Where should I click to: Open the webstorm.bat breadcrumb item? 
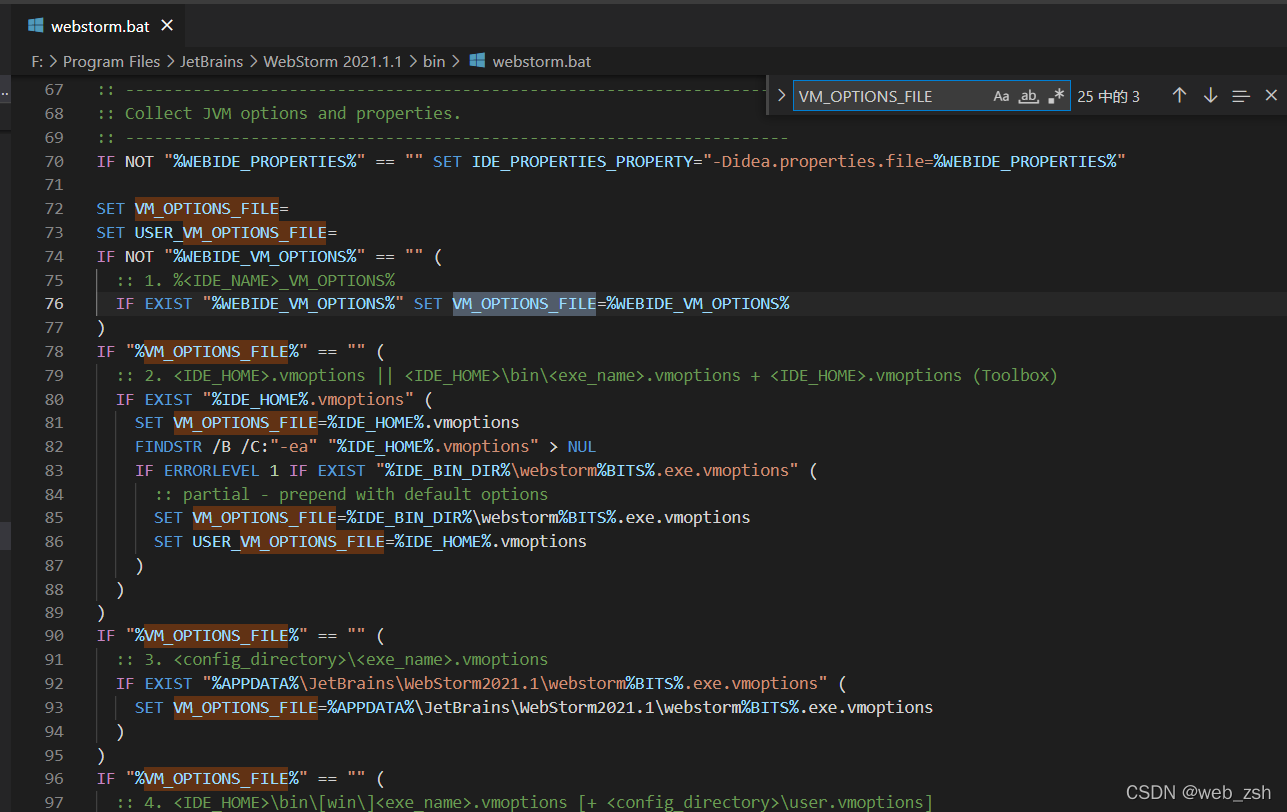pyautogui.click(x=541, y=61)
